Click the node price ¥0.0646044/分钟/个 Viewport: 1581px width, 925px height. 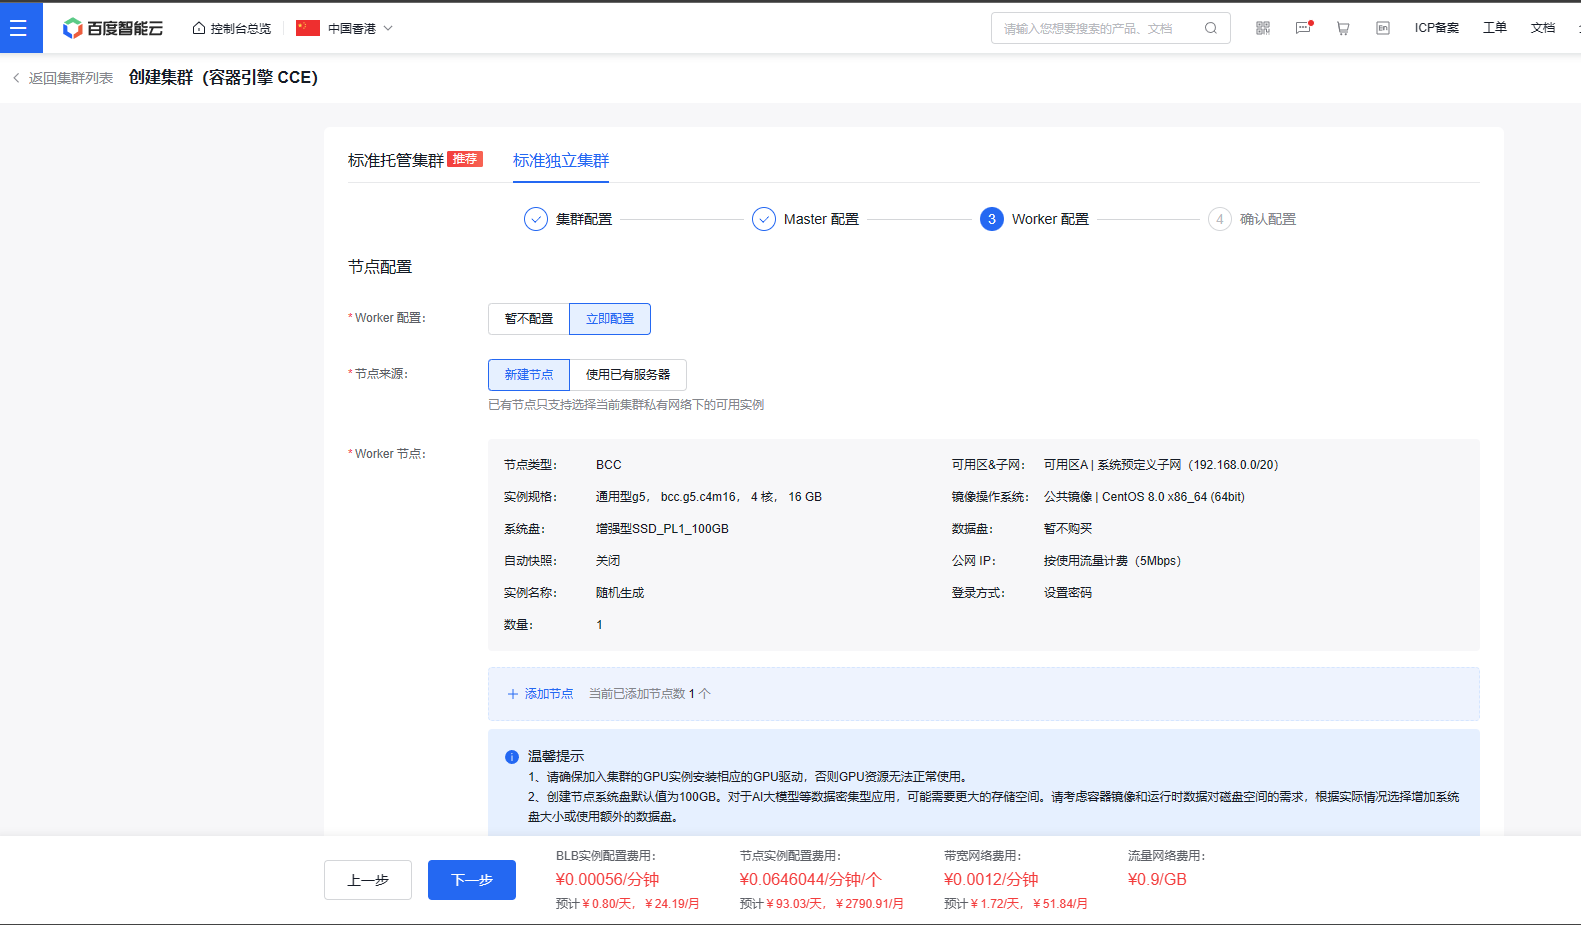point(811,880)
